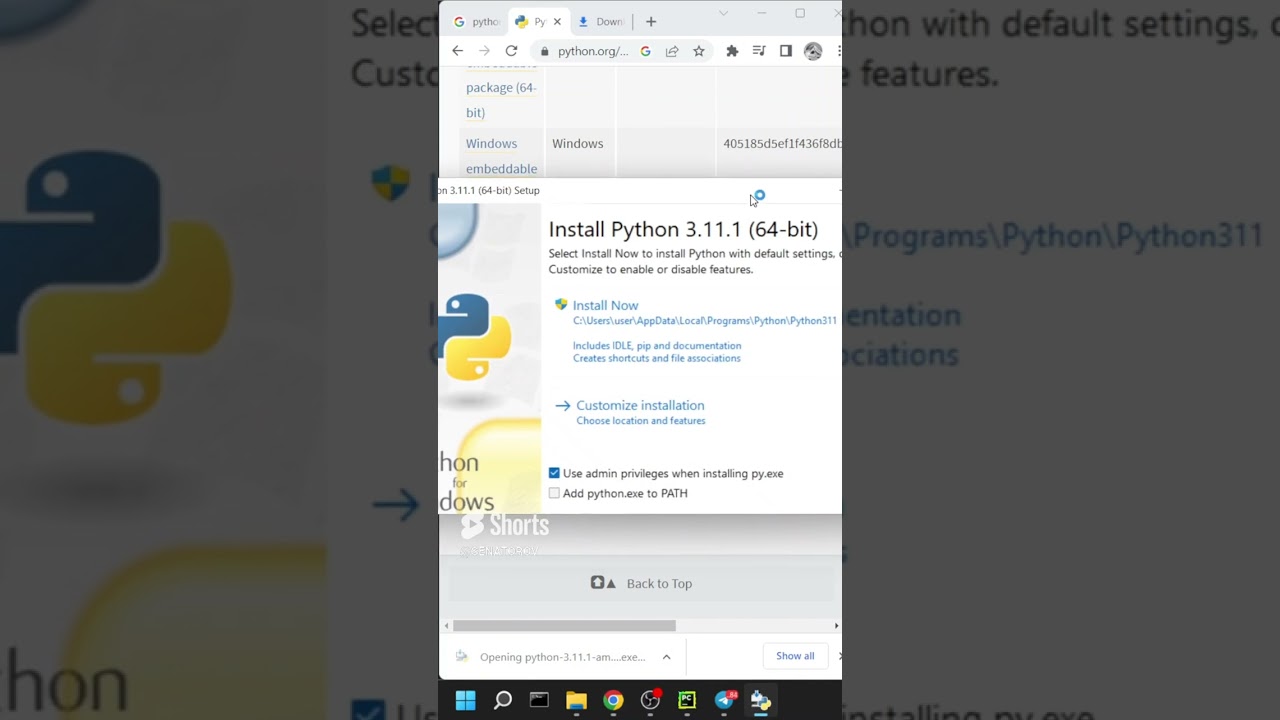Open PyCharm from the taskbar

click(687, 701)
